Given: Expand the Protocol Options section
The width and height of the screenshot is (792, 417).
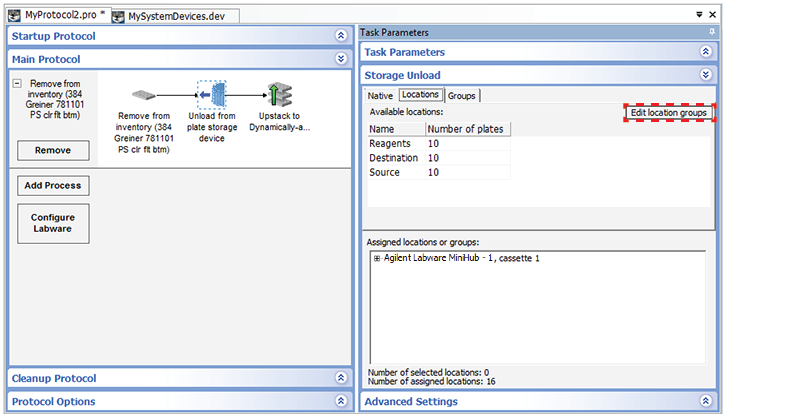Looking at the screenshot, I should (x=341, y=401).
